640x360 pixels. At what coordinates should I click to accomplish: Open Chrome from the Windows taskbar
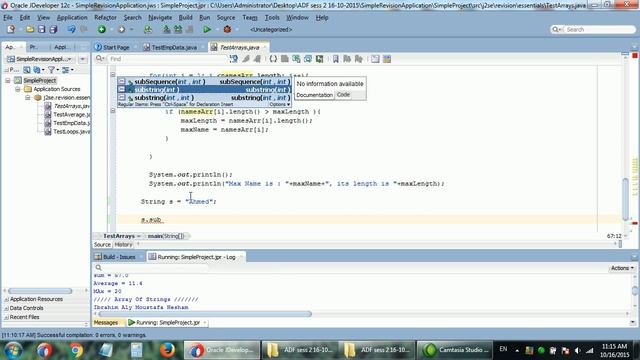pyautogui.click(x=76, y=350)
